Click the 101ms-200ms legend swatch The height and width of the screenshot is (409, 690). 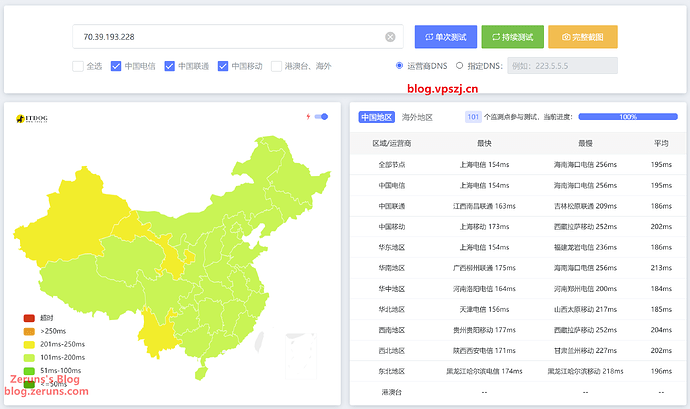coord(29,357)
